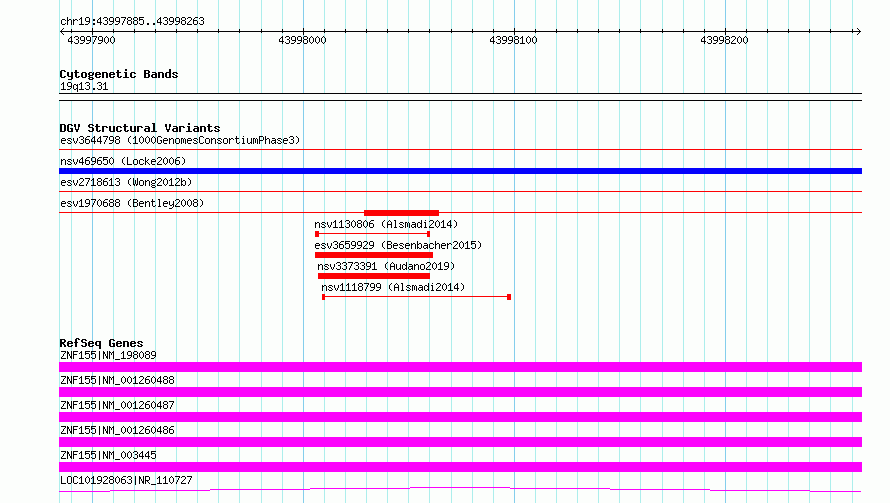This screenshot has width=890, height=503.
Task: Click the 43998200 ruler position label
Action: click(x=724, y=40)
